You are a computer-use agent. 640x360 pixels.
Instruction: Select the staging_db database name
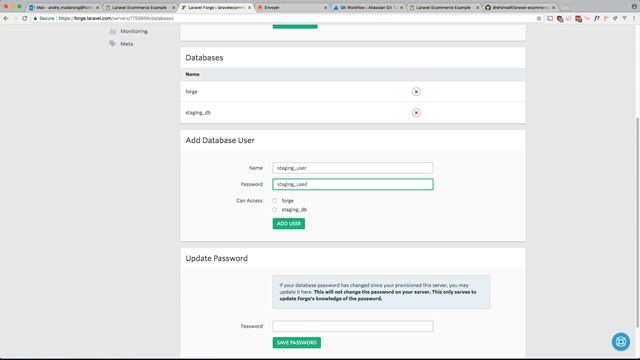point(198,113)
